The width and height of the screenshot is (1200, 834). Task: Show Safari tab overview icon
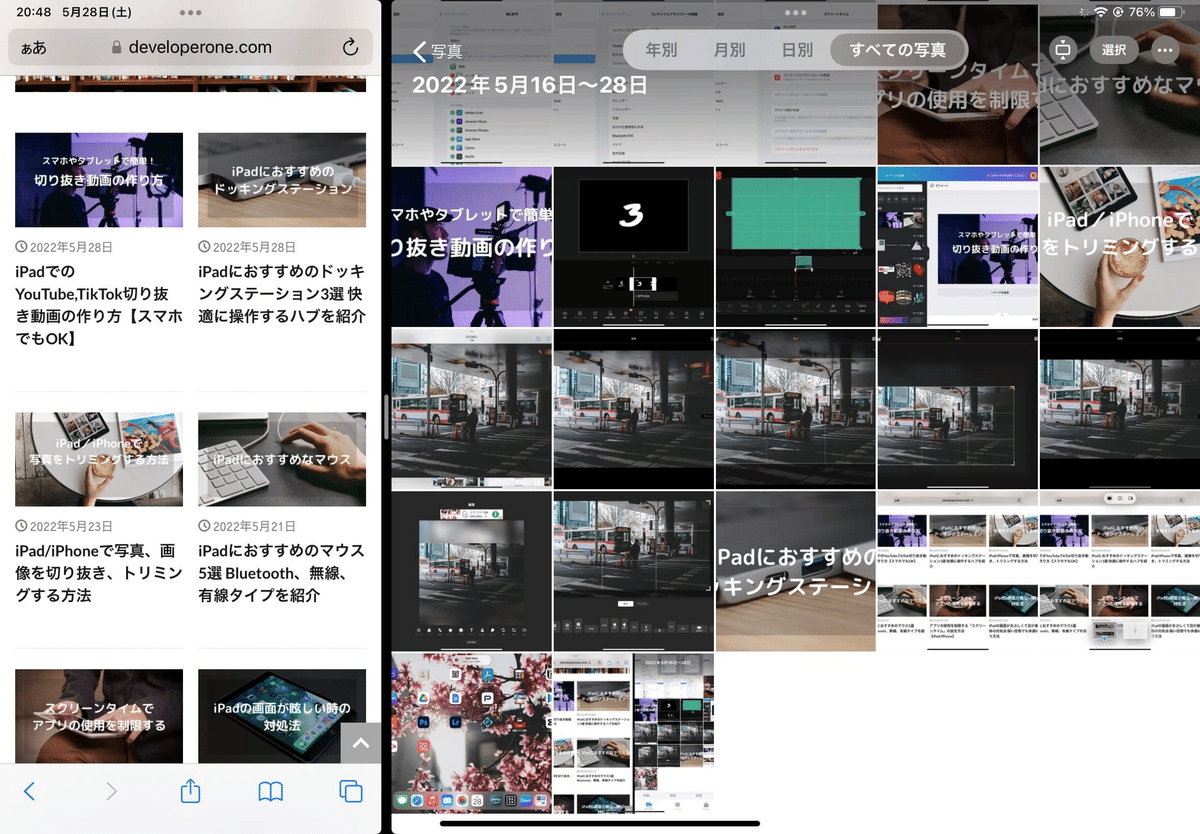pos(350,791)
